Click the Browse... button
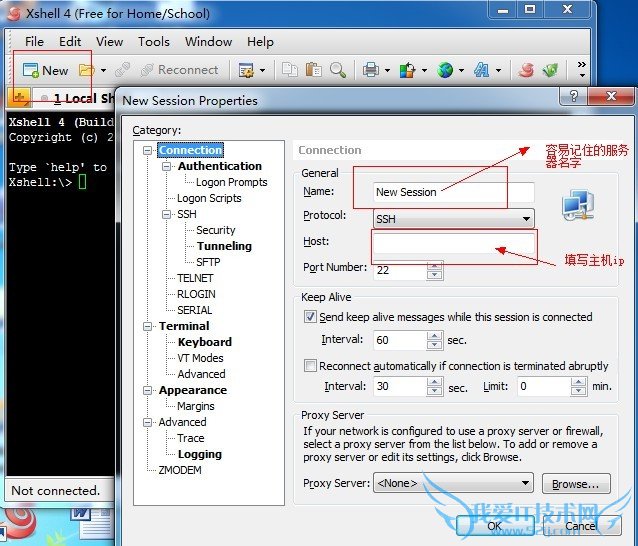Viewport: 638px width, 546px height. (x=576, y=484)
